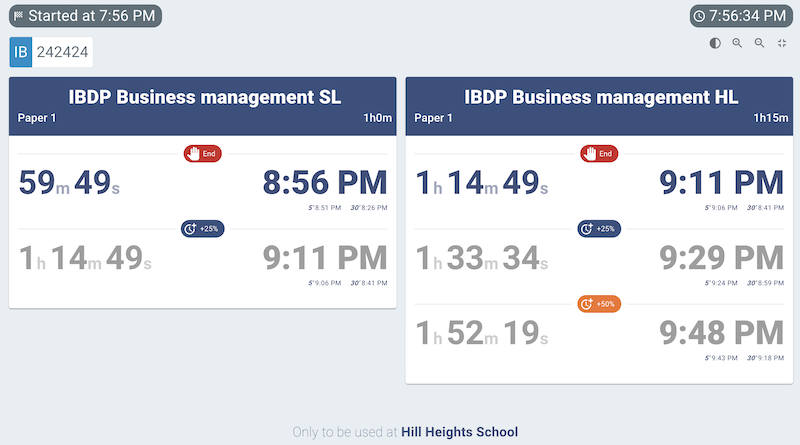800x445 pixels.
Task: Click the blue IB badge
Action: tap(20, 52)
